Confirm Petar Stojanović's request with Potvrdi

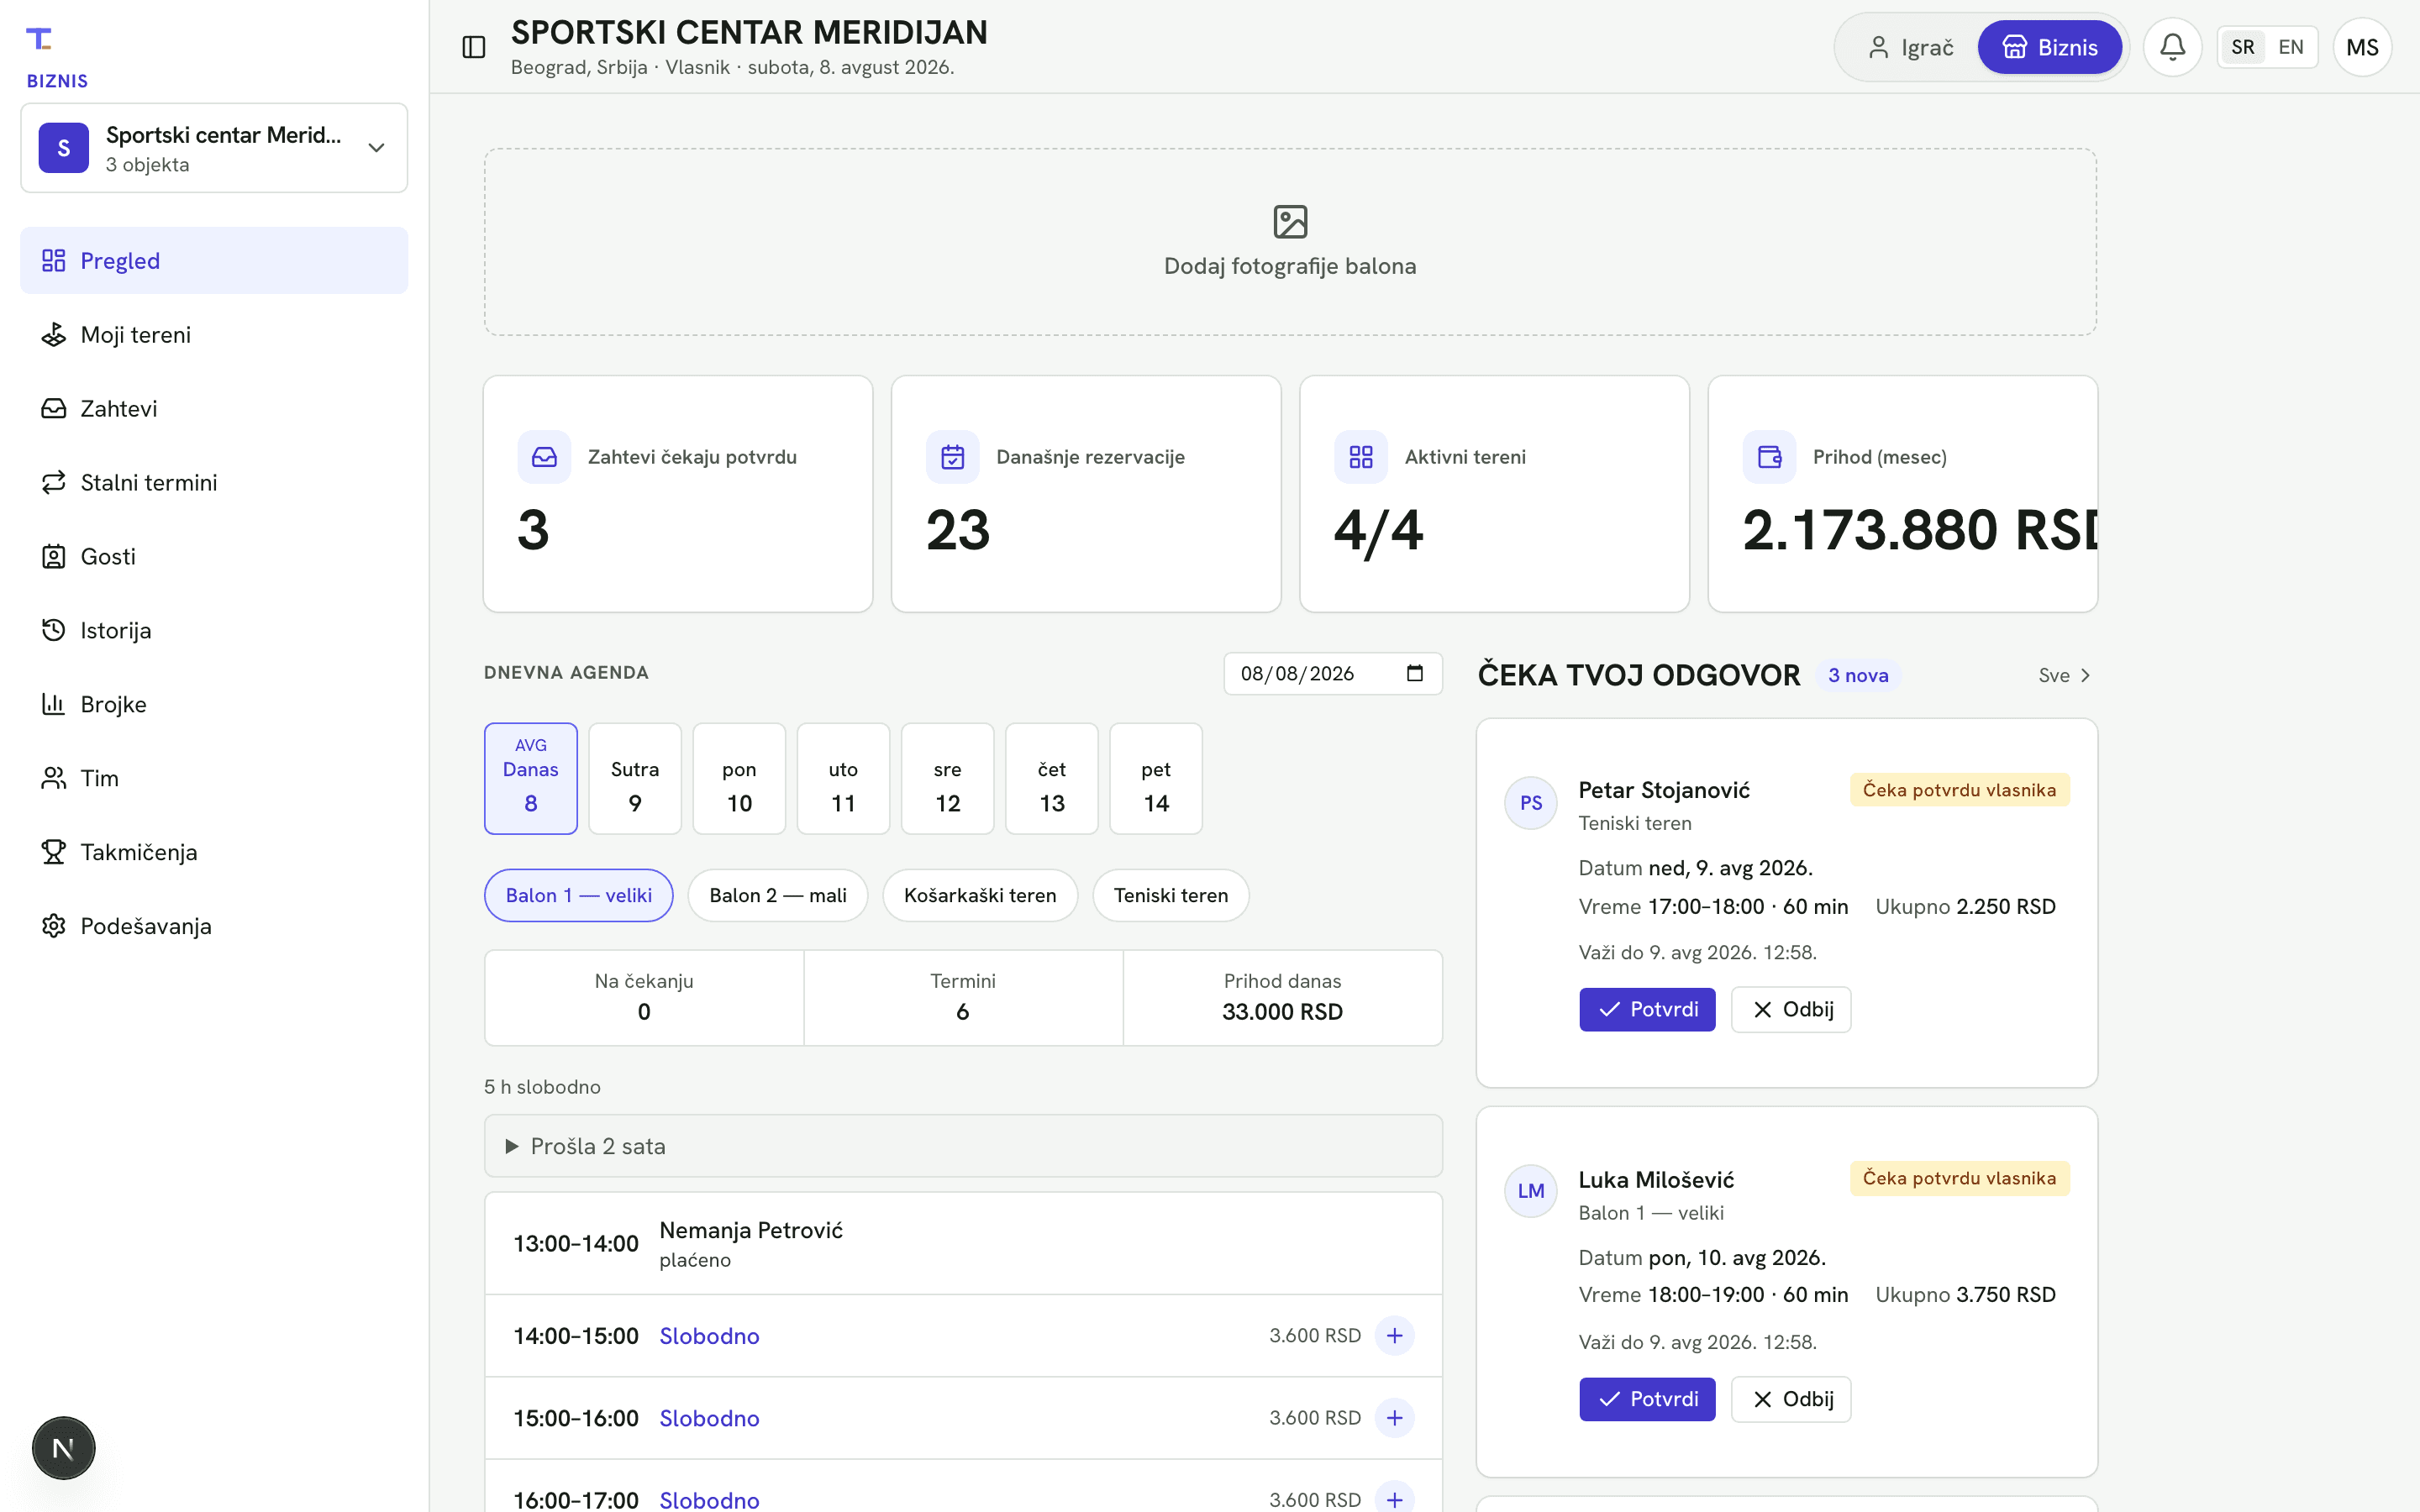1646,1010
